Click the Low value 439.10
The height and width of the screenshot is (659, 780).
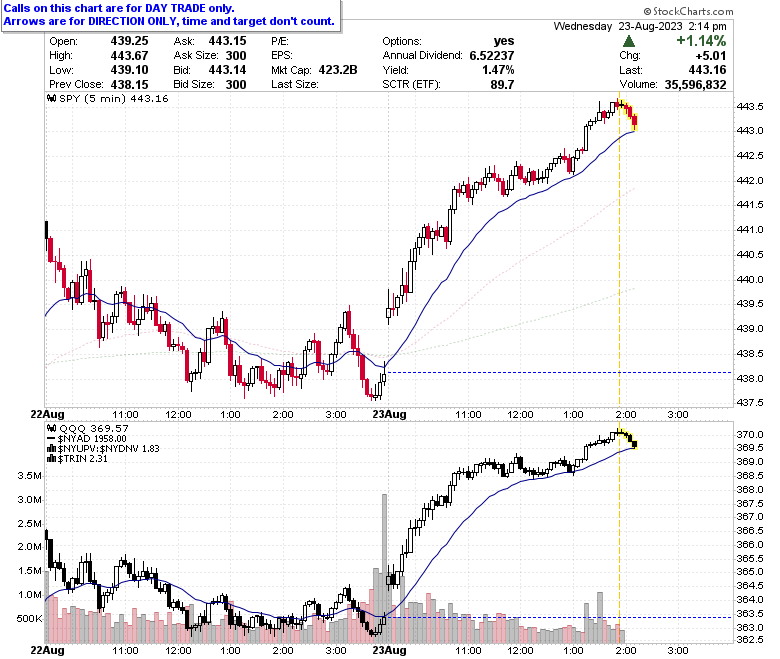coord(129,70)
